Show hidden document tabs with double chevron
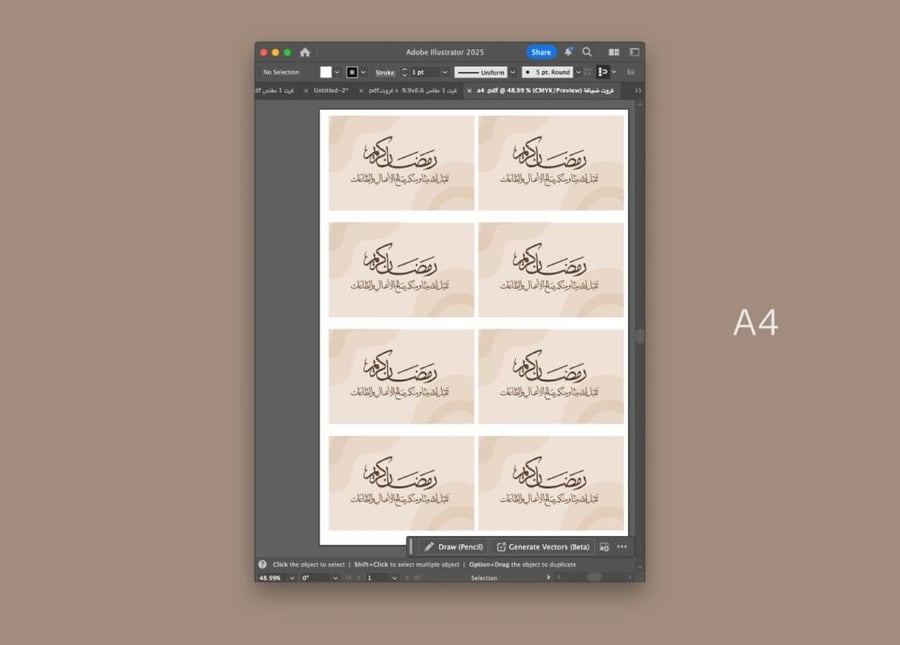The width and height of the screenshot is (900, 645). [638, 91]
